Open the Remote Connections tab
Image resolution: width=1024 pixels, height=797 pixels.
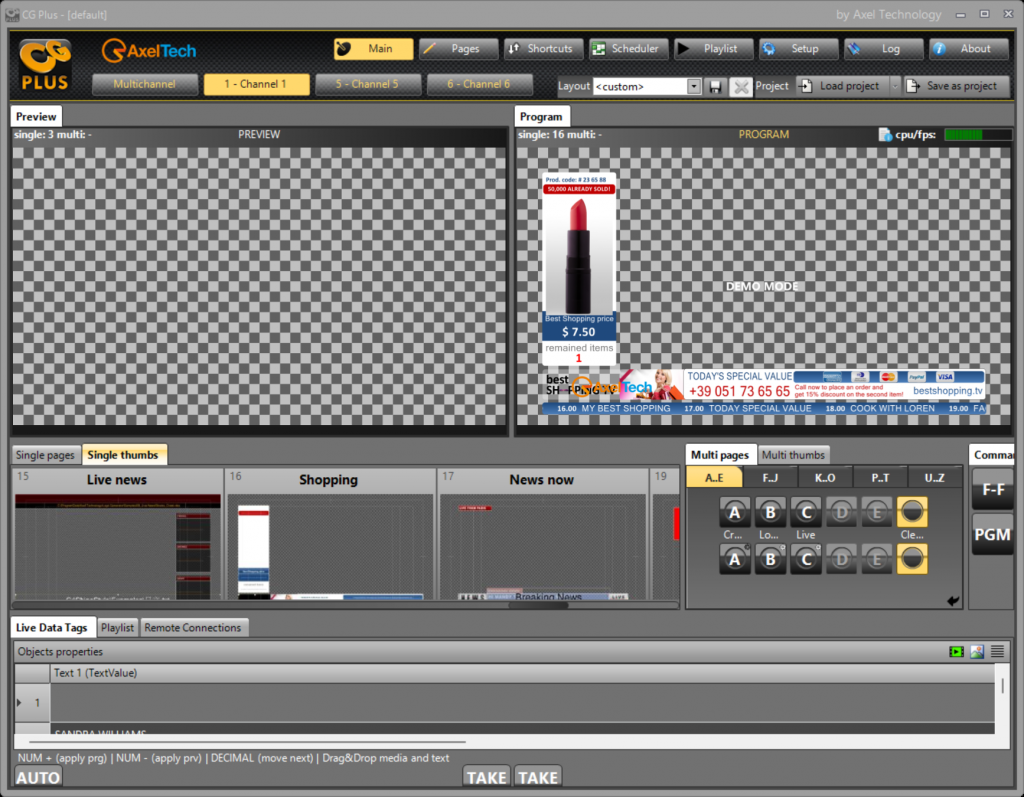pos(193,628)
